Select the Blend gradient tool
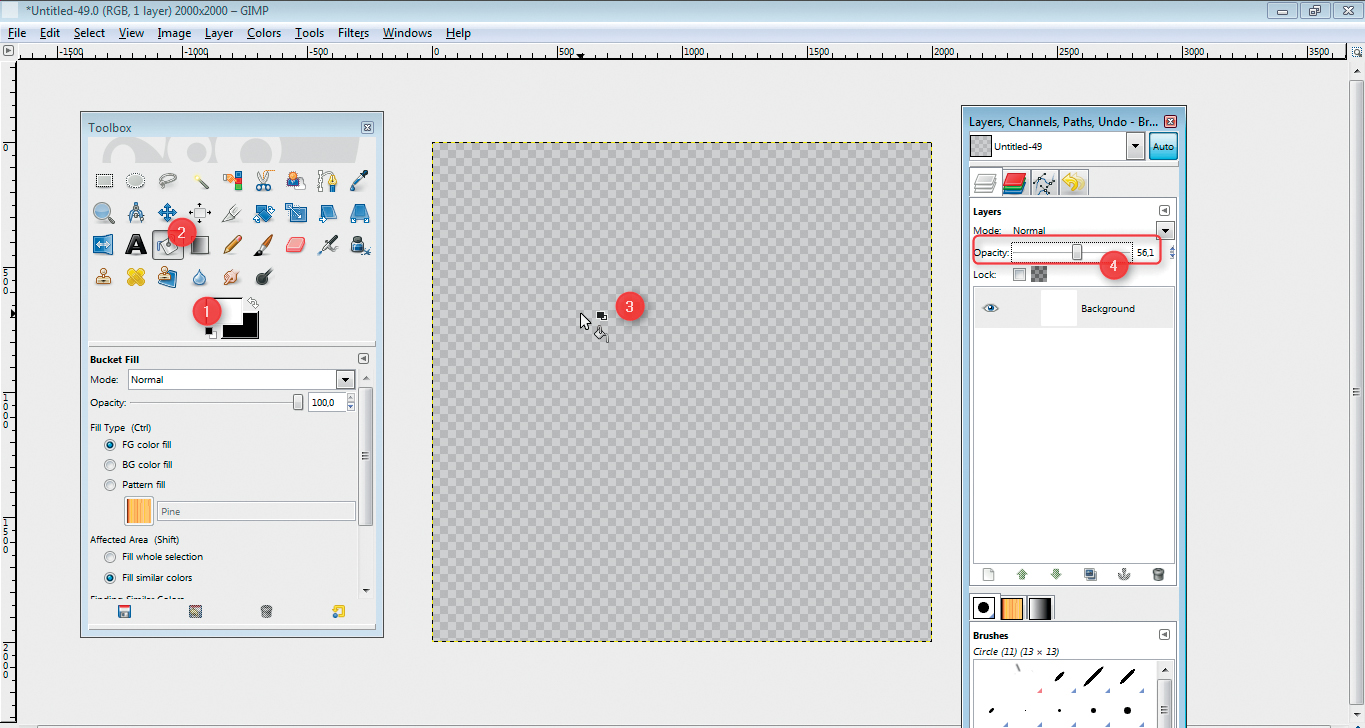The image size is (1365, 728). click(x=200, y=245)
